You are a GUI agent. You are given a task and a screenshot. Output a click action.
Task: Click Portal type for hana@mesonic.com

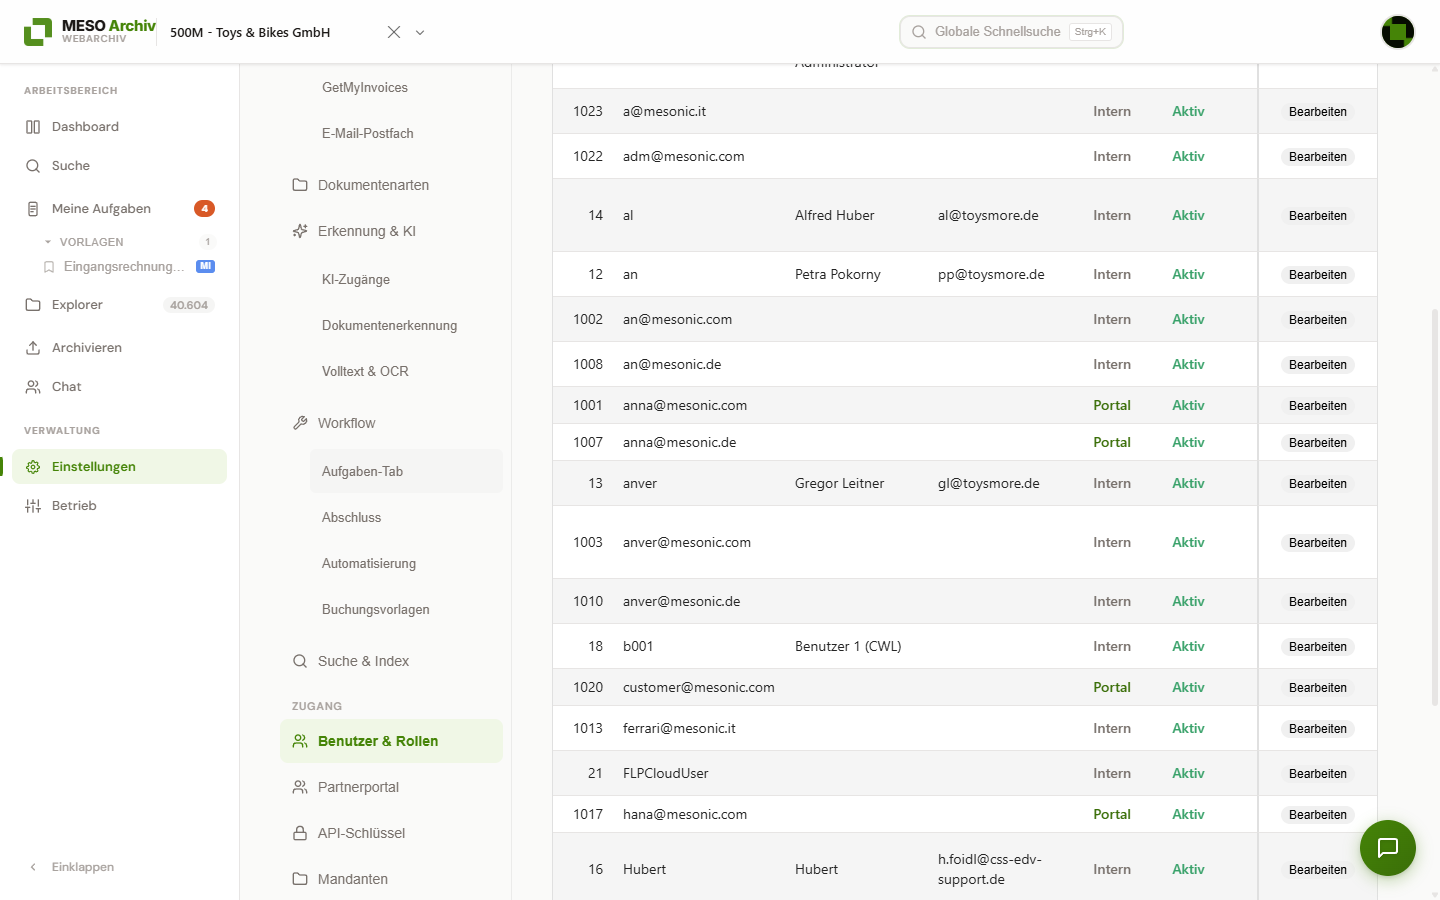[x=1112, y=815]
